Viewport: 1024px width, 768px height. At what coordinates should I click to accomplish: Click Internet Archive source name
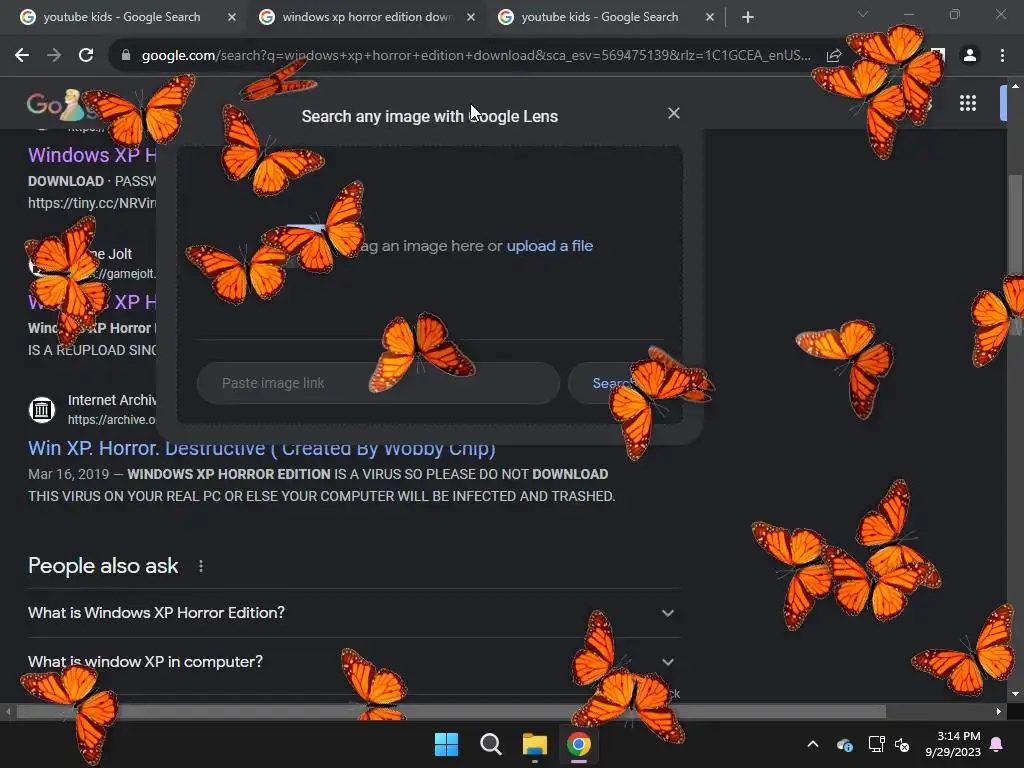[112, 400]
